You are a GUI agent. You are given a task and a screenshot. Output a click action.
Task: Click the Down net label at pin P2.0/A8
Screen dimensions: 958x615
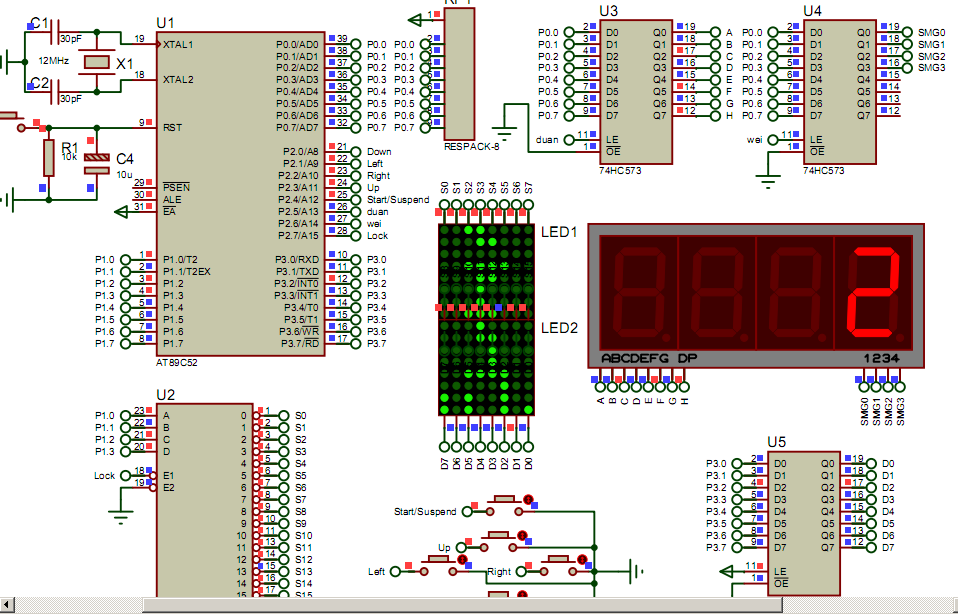(379, 151)
